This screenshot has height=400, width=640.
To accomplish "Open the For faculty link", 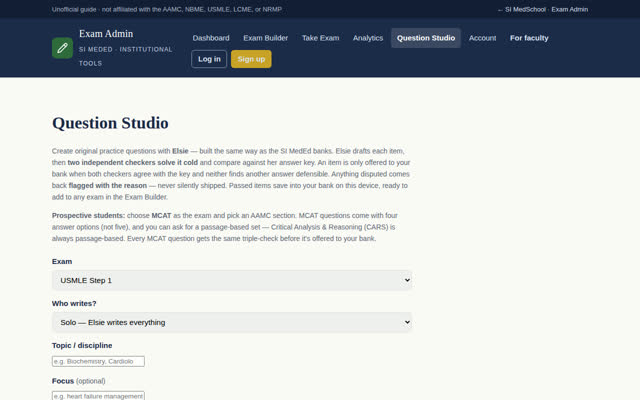I will click(529, 38).
